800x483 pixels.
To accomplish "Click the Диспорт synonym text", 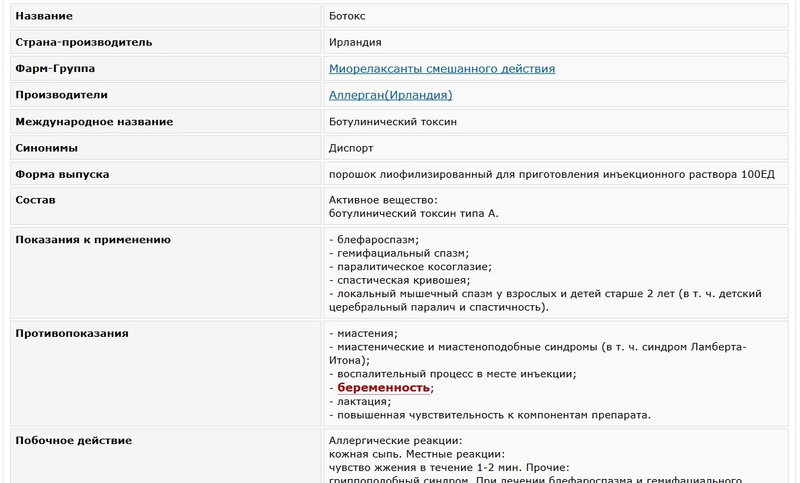I will tap(351, 148).
